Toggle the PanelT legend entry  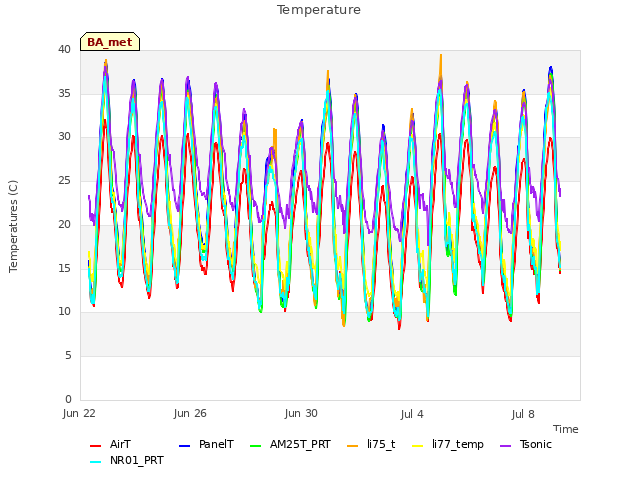(x=206, y=444)
